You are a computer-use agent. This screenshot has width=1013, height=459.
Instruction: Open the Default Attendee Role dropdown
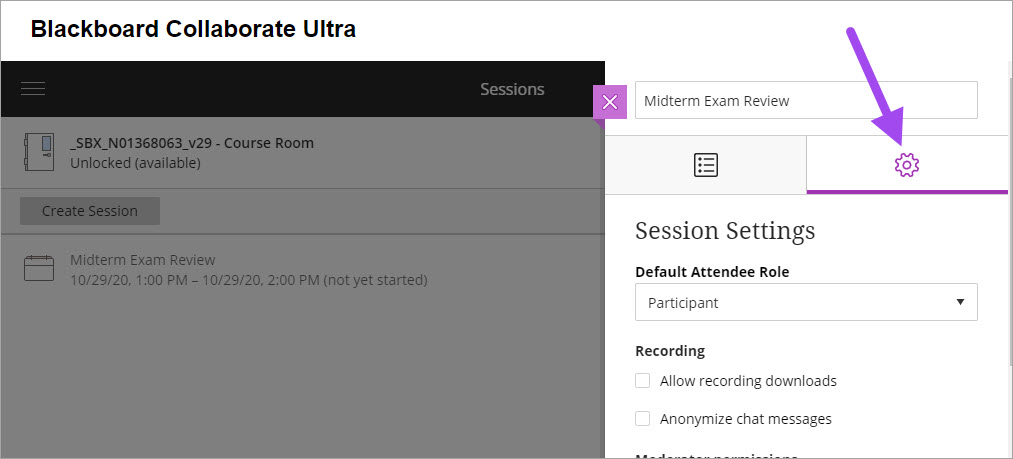[x=806, y=302]
